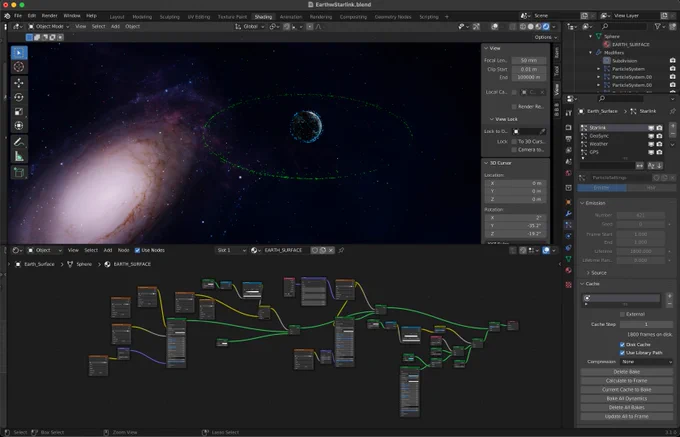Screen dimensions: 680x437
Task: Toggle X-ray in viewport header
Action: pyautogui.click(x=513, y=26)
